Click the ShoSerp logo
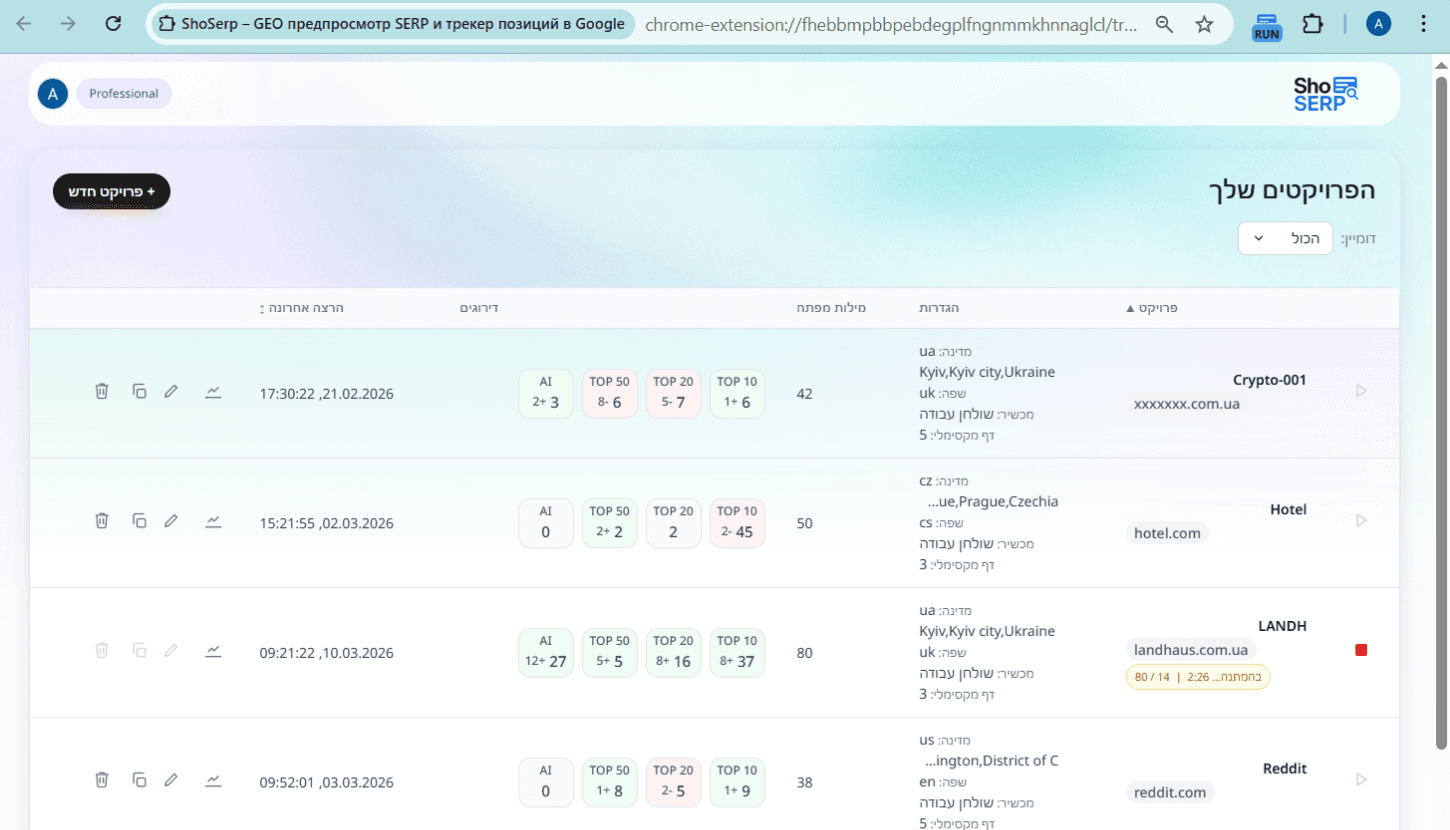This screenshot has height=830, width=1450. coord(1326,94)
